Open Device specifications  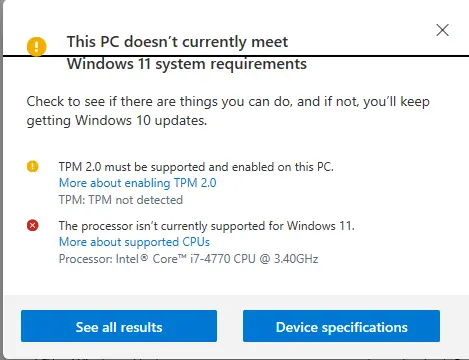coord(341,326)
